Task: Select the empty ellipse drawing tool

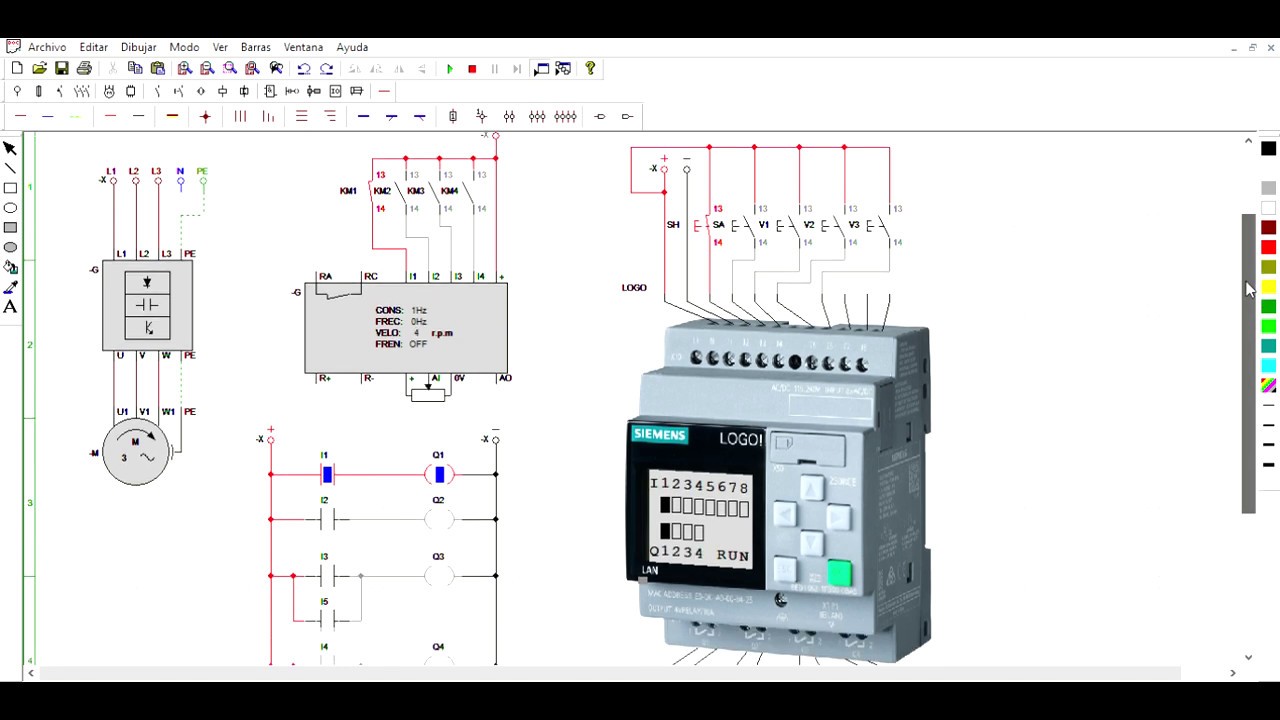Action: 10,208
